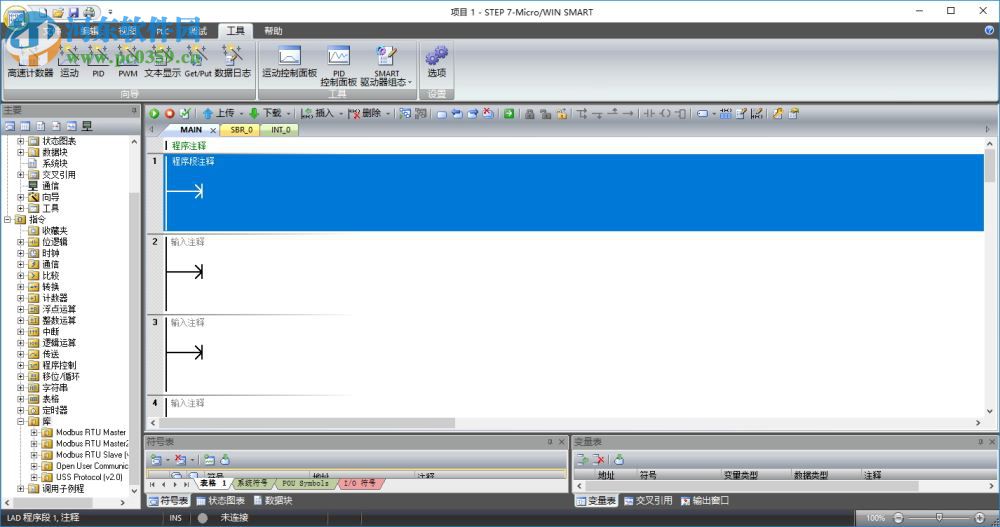This screenshot has width=1000, height=527.
Task: Open the PID 控制面板
Action: 339,66
